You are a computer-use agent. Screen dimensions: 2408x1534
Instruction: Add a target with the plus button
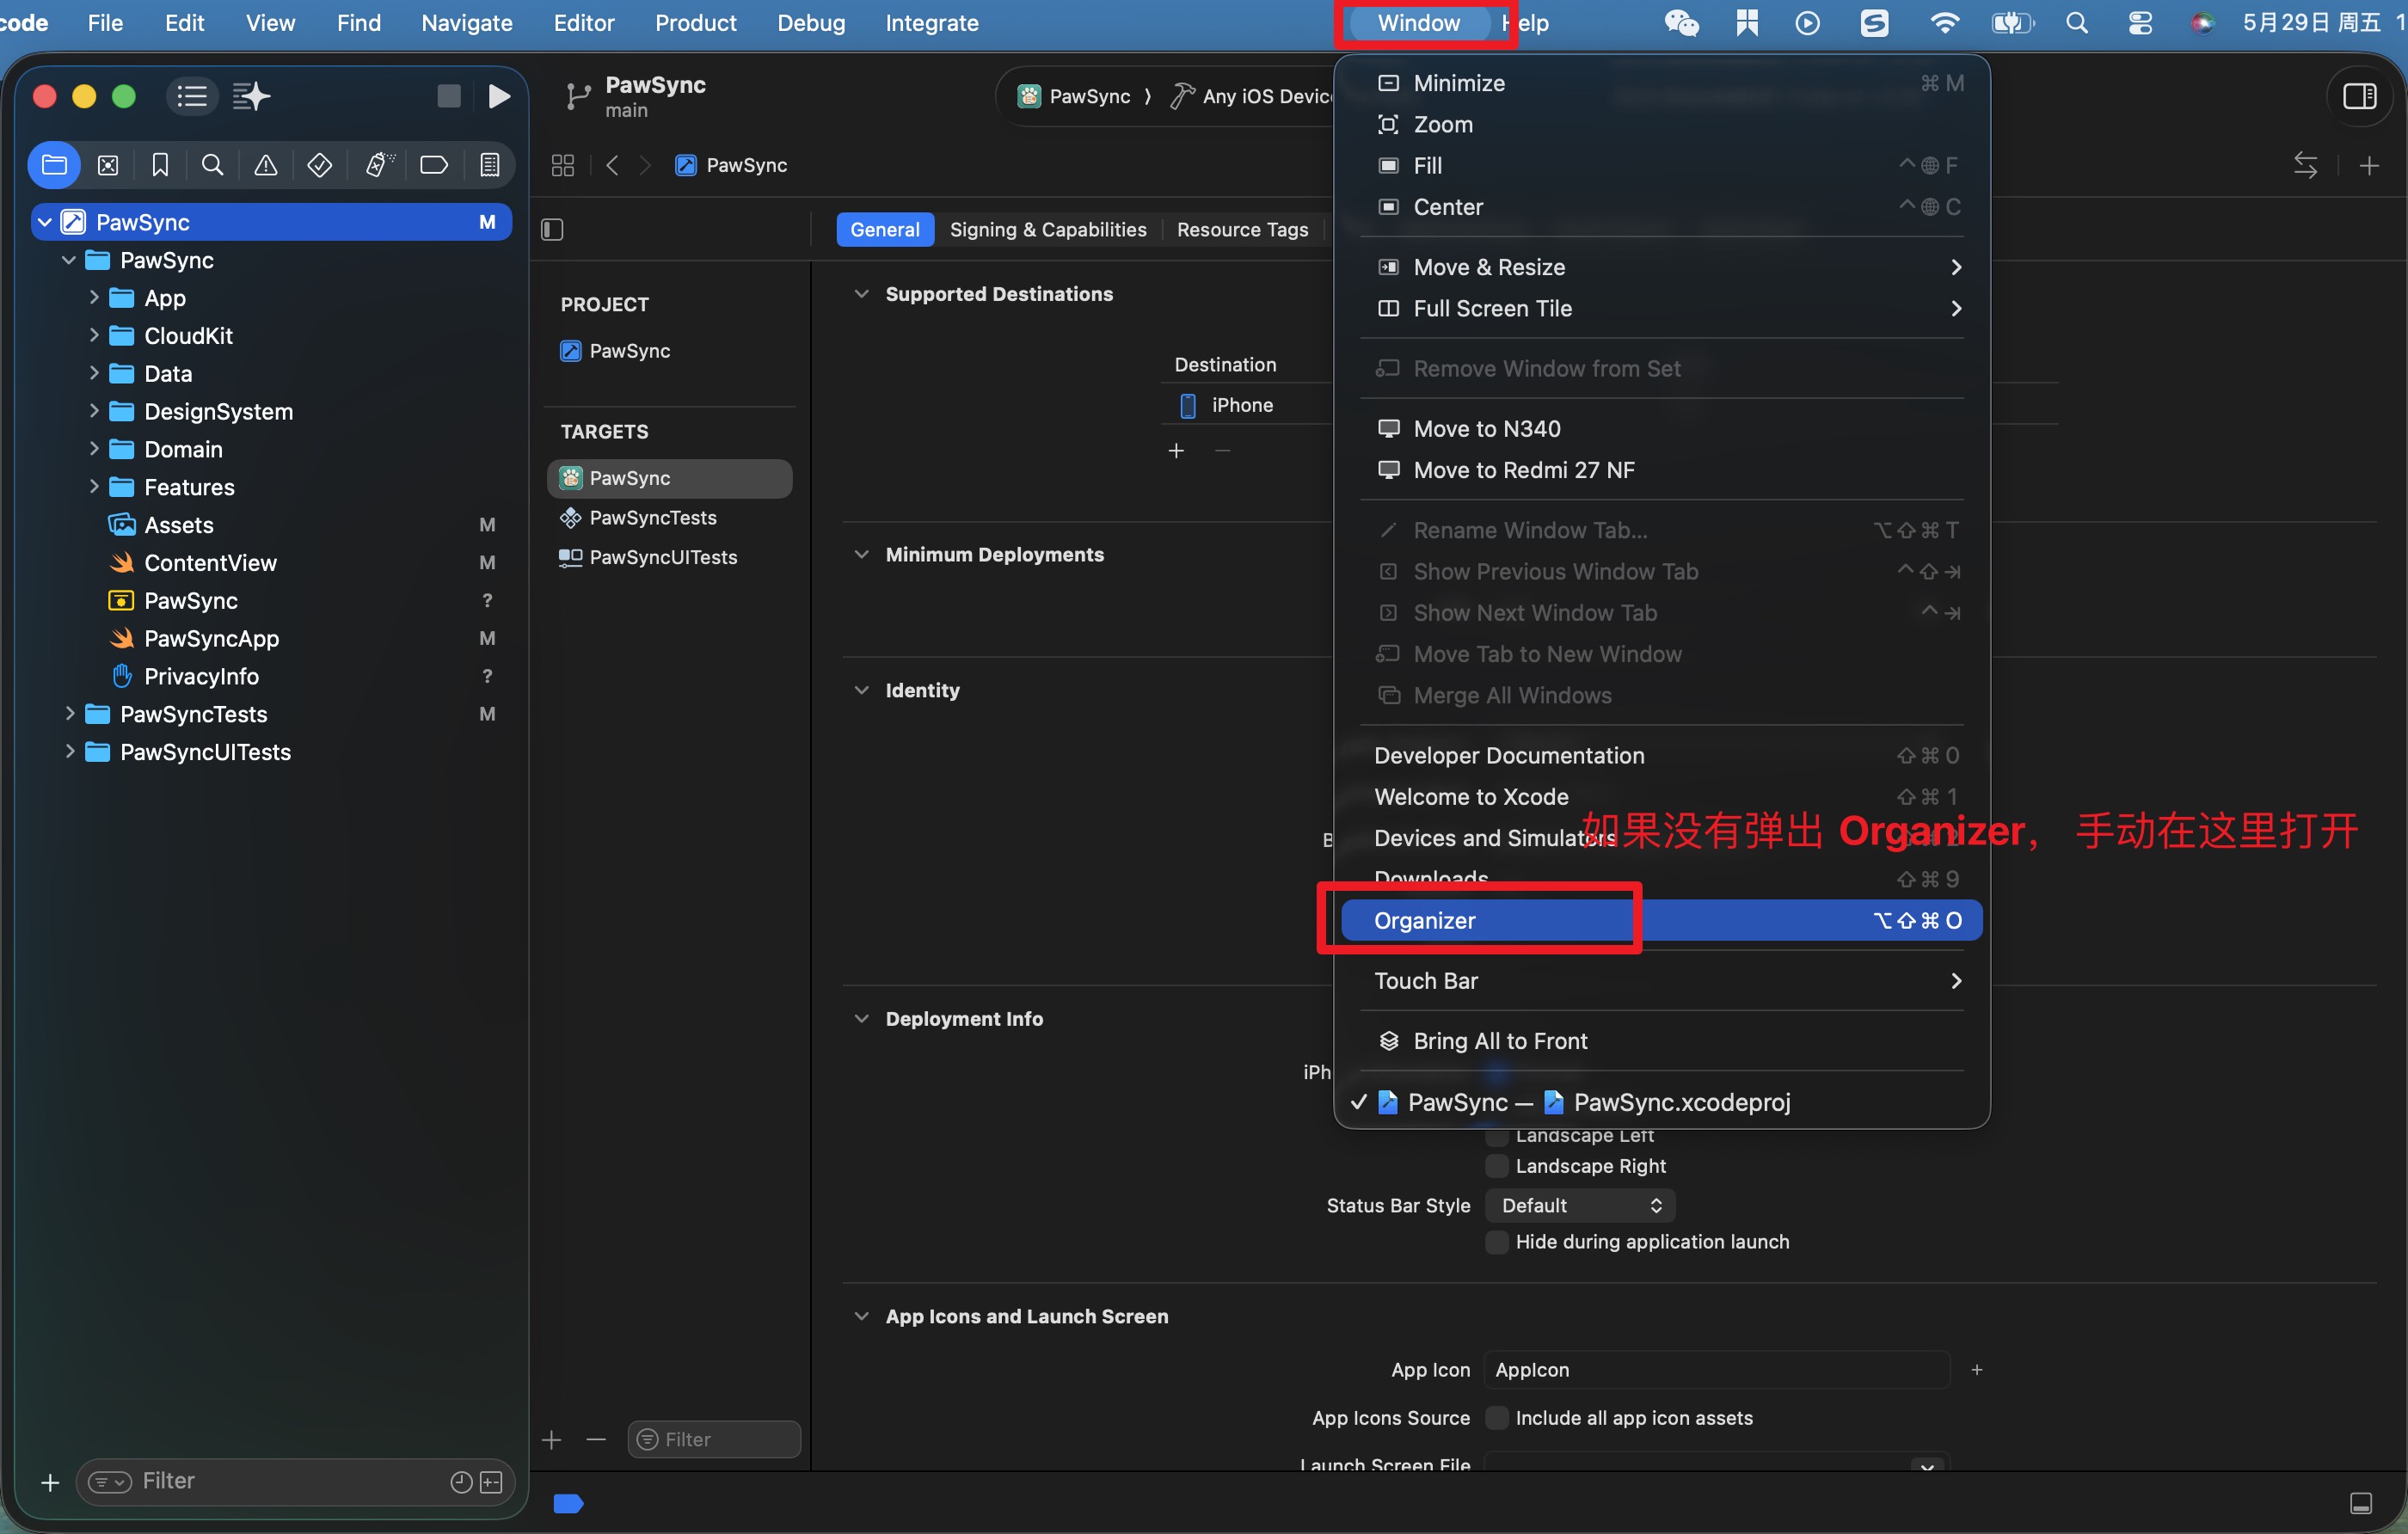click(x=552, y=1439)
